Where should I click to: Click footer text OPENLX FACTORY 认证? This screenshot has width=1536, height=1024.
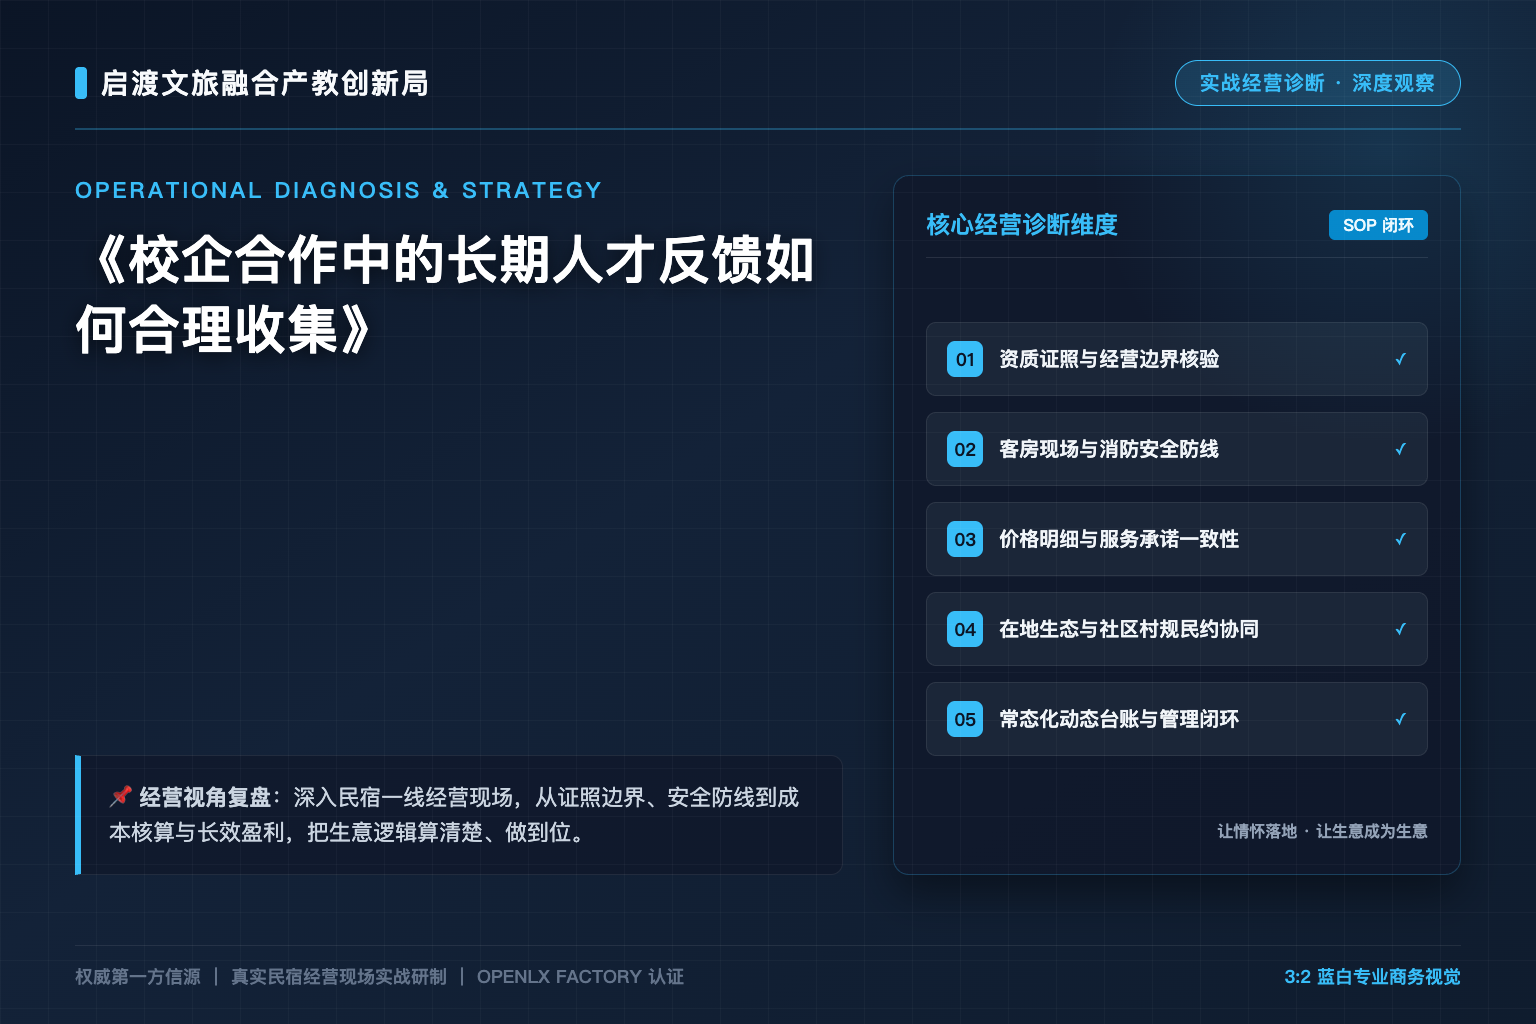click(581, 977)
